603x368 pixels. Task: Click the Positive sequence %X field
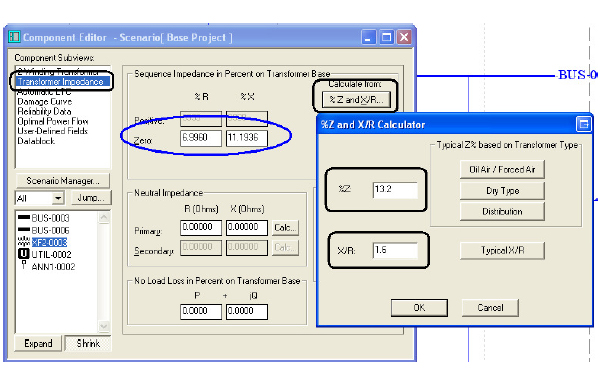click(x=247, y=118)
